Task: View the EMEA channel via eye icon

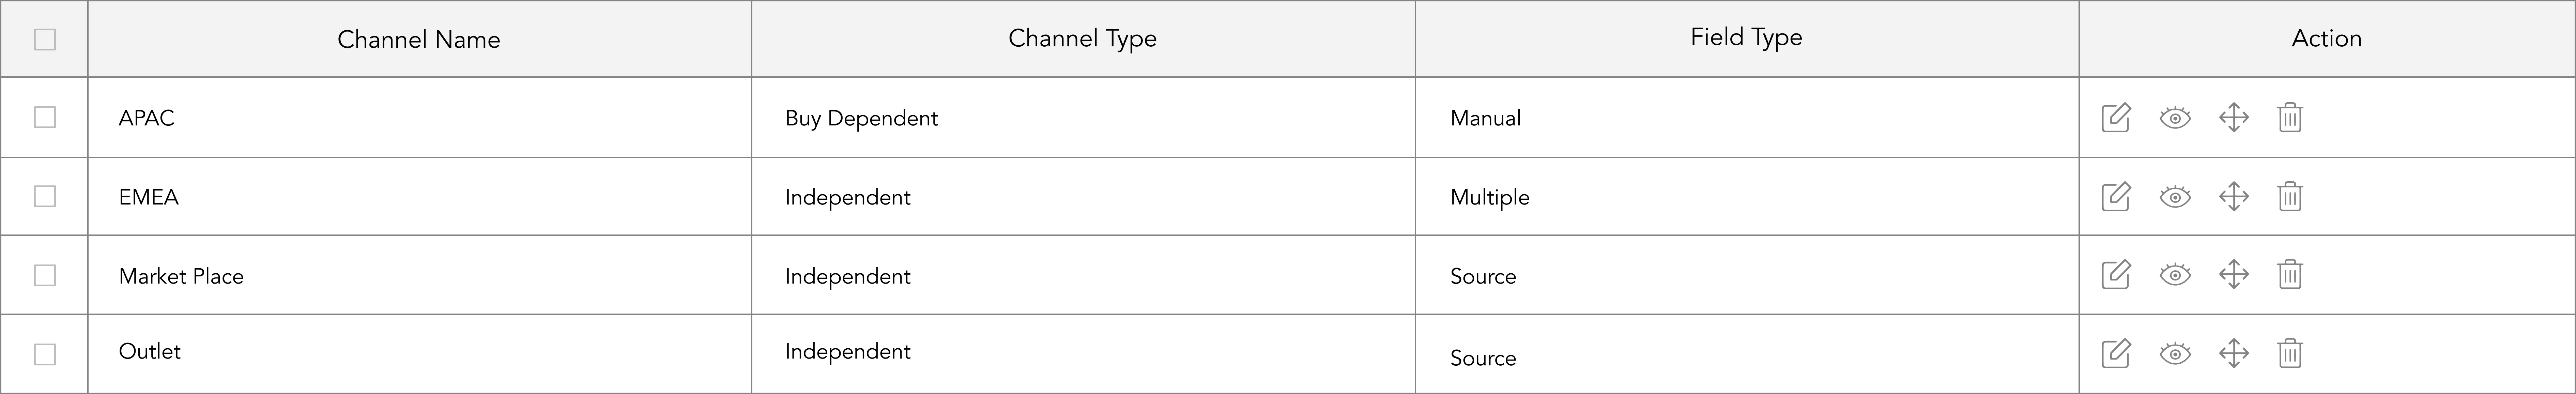Action: [x=2175, y=197]
